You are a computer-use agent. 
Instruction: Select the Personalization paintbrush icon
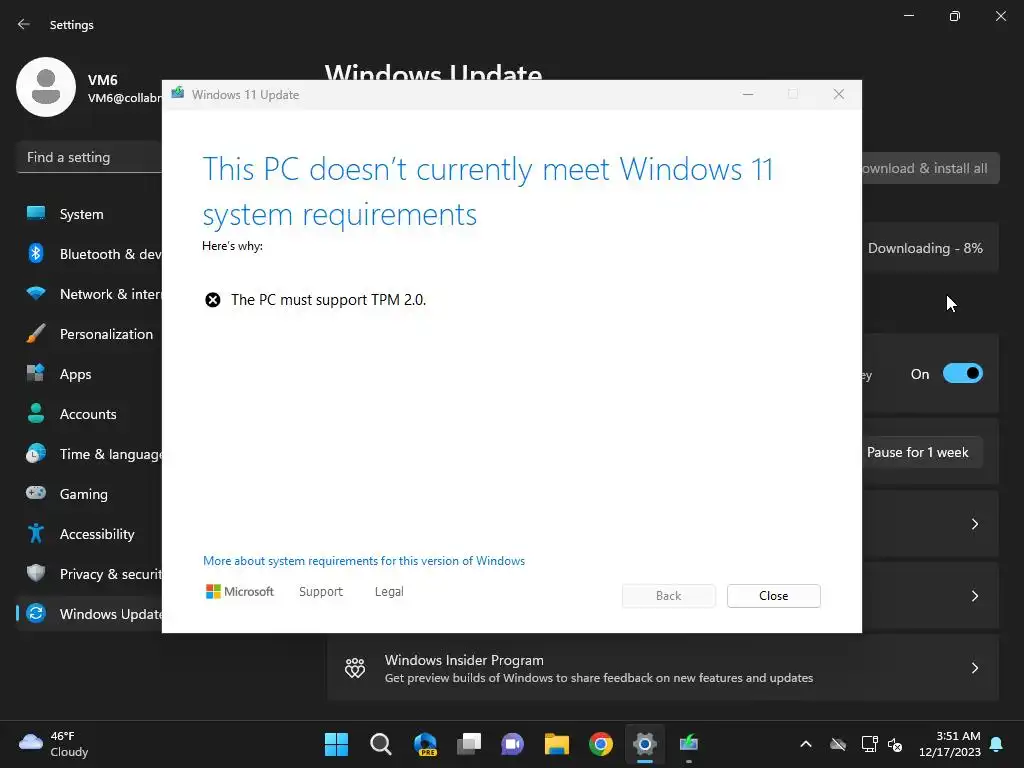pos(36,334)
